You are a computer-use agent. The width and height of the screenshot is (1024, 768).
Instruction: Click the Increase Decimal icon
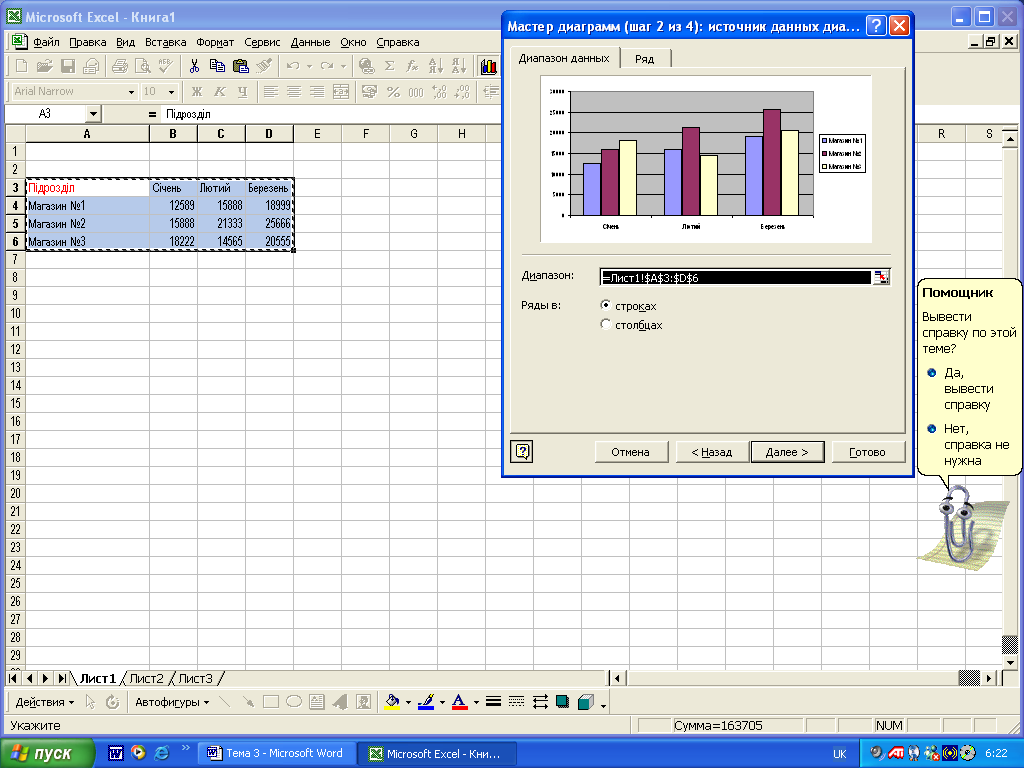point(439,92)
